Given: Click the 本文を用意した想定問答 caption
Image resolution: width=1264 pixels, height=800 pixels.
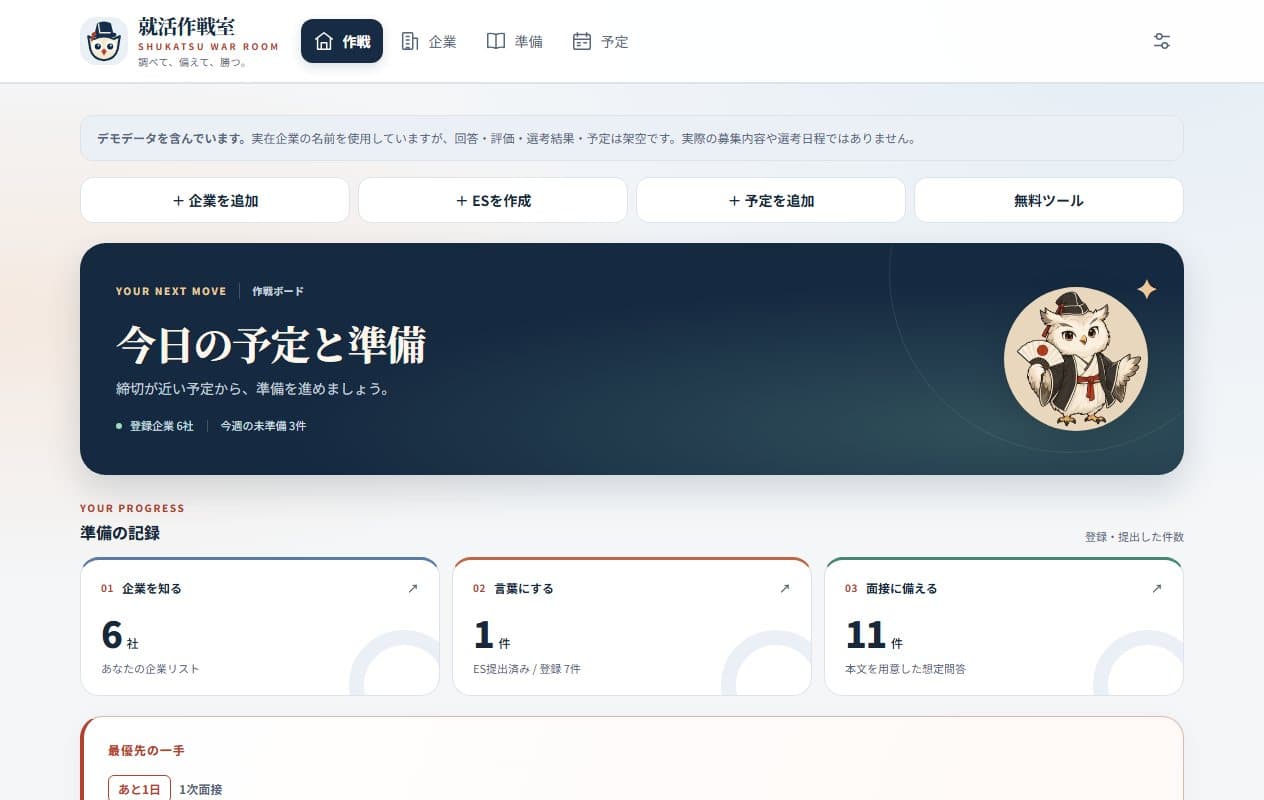Looking at the screenshot, I should (905, 669).
